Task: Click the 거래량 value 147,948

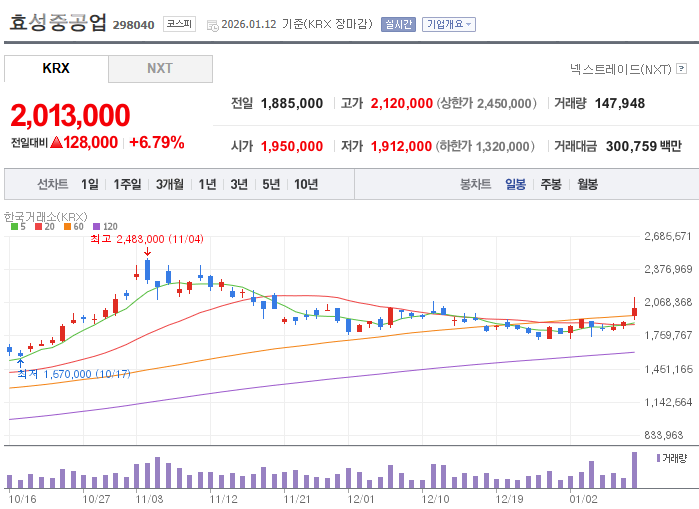Action: [x=620, y=103]
